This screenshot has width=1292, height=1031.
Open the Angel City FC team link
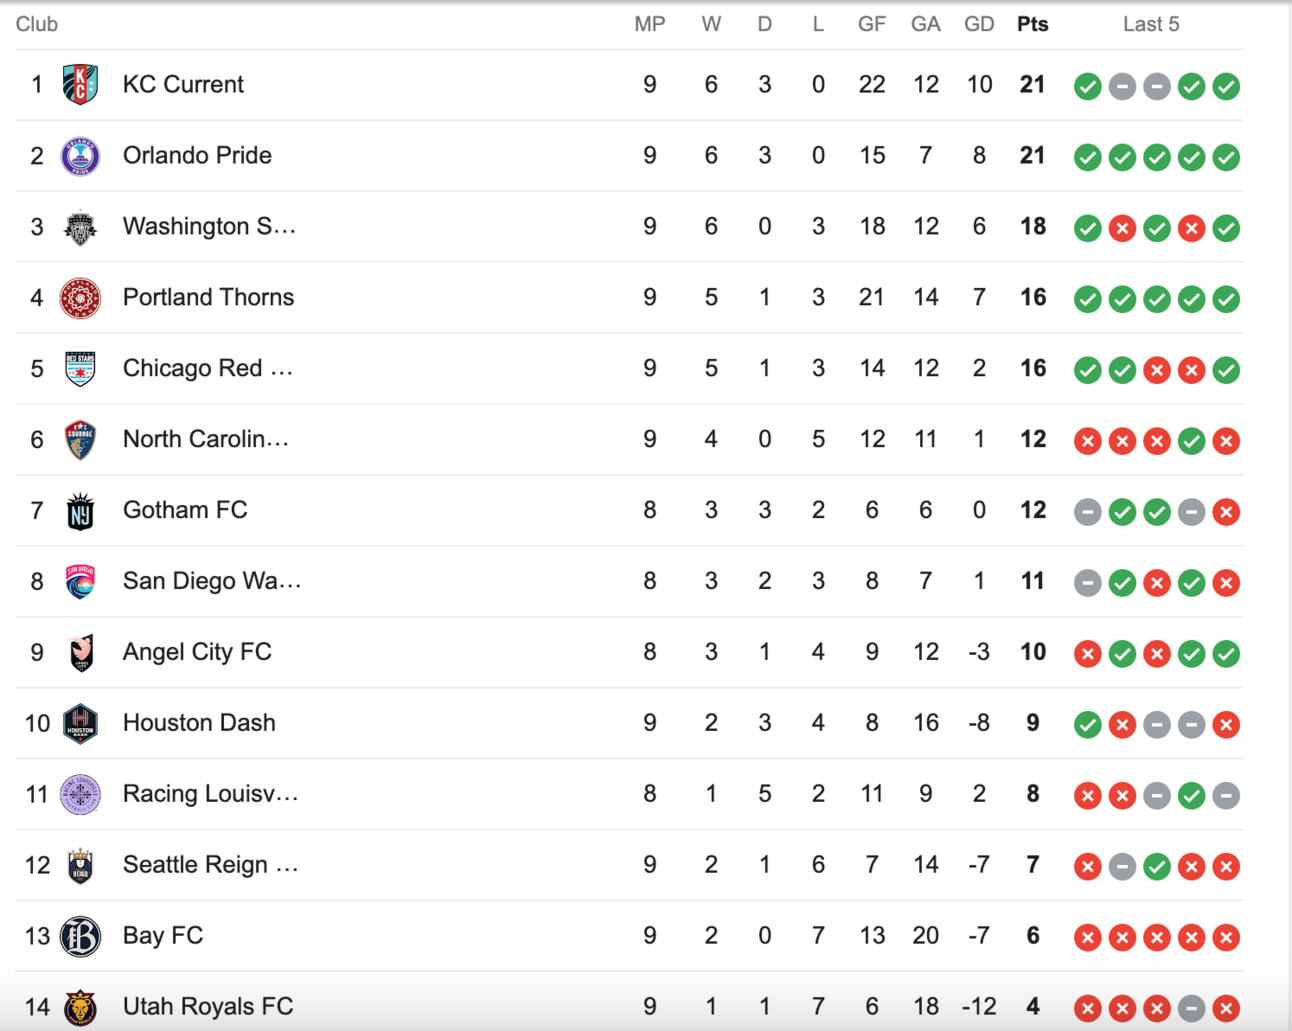tap(197, 652)
